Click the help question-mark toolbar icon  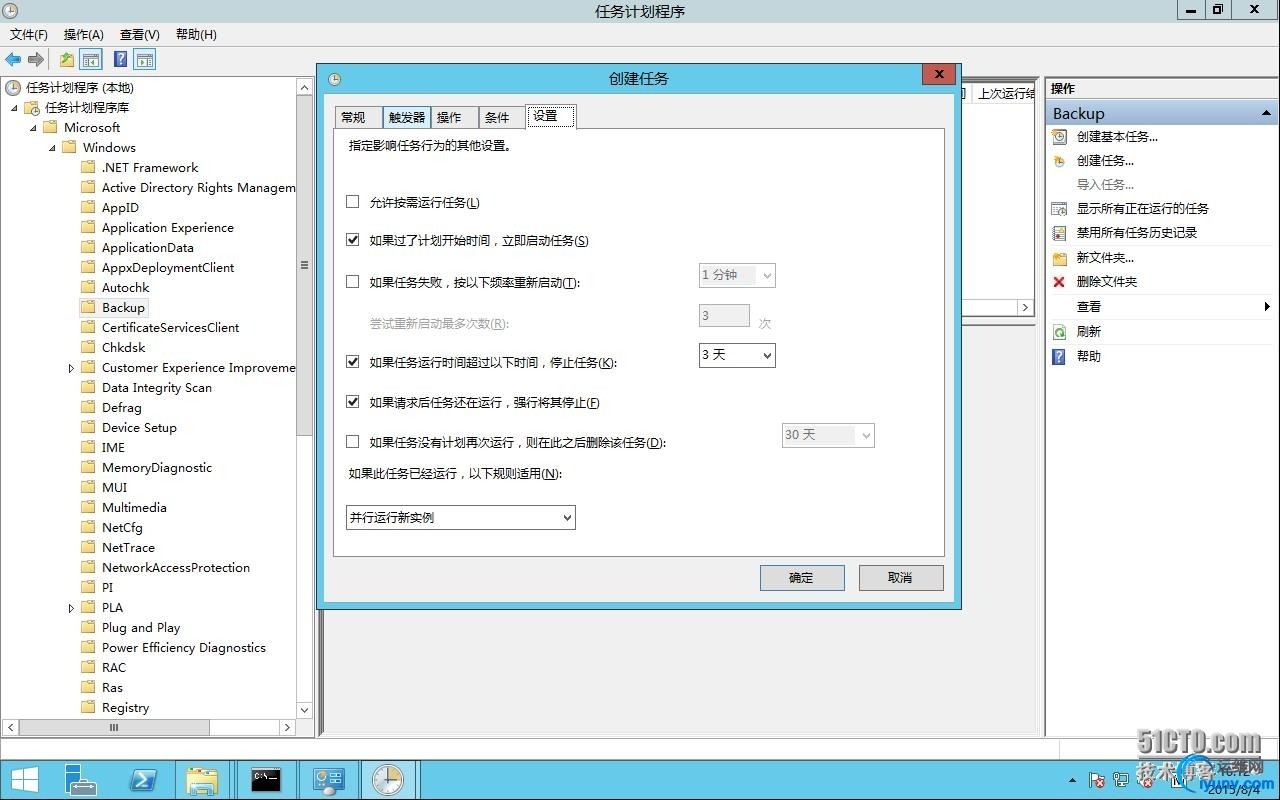pos(120,60)
